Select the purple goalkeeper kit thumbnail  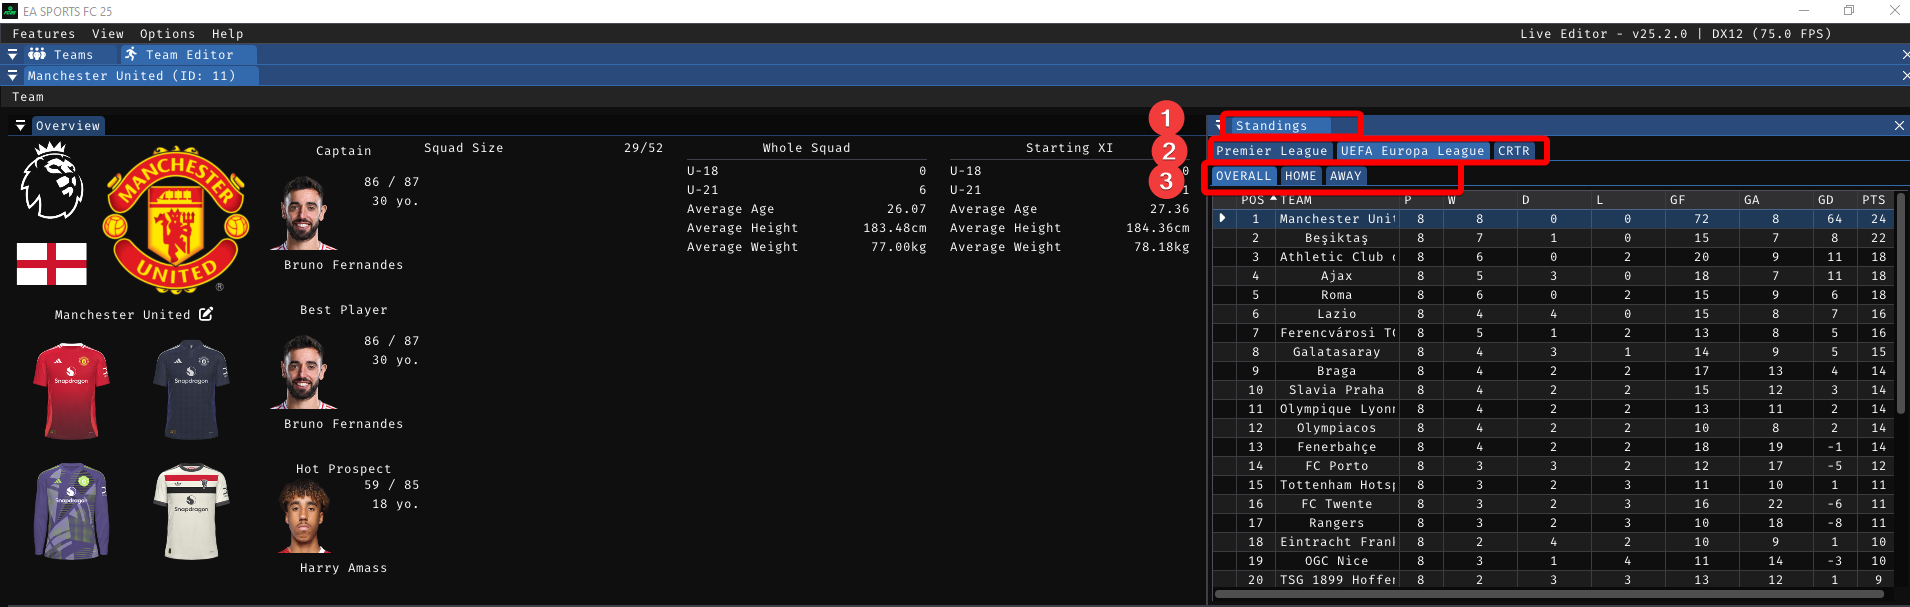coord(71,511)
